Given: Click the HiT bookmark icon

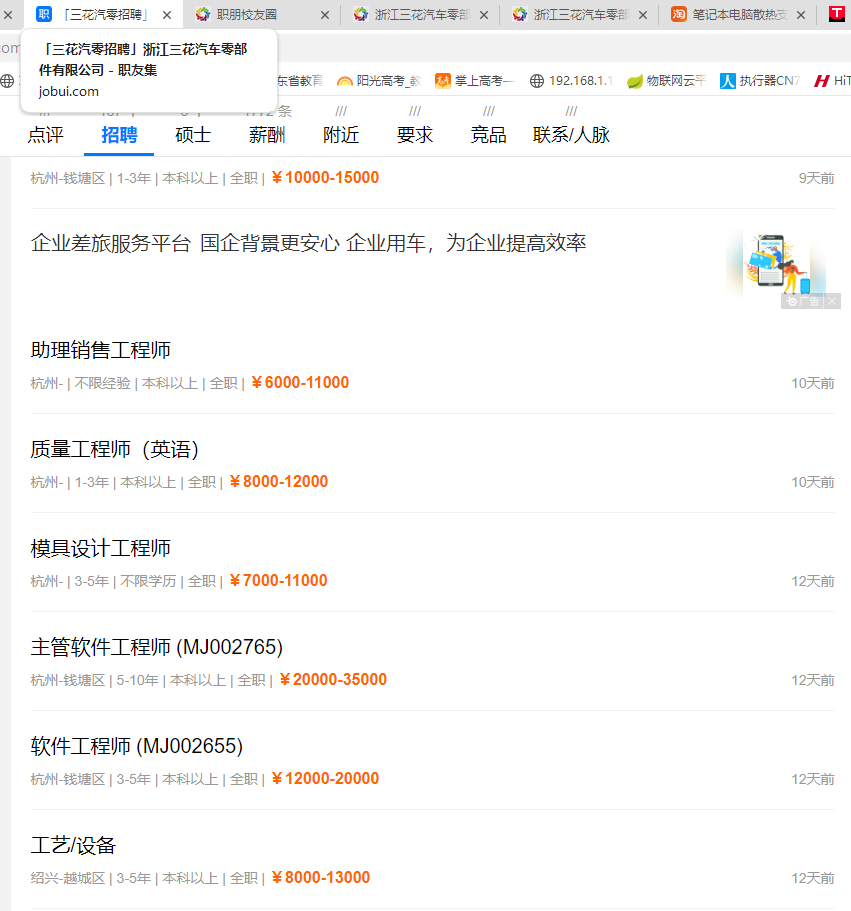Looking at the screenshot, I should tap(822, 81).
